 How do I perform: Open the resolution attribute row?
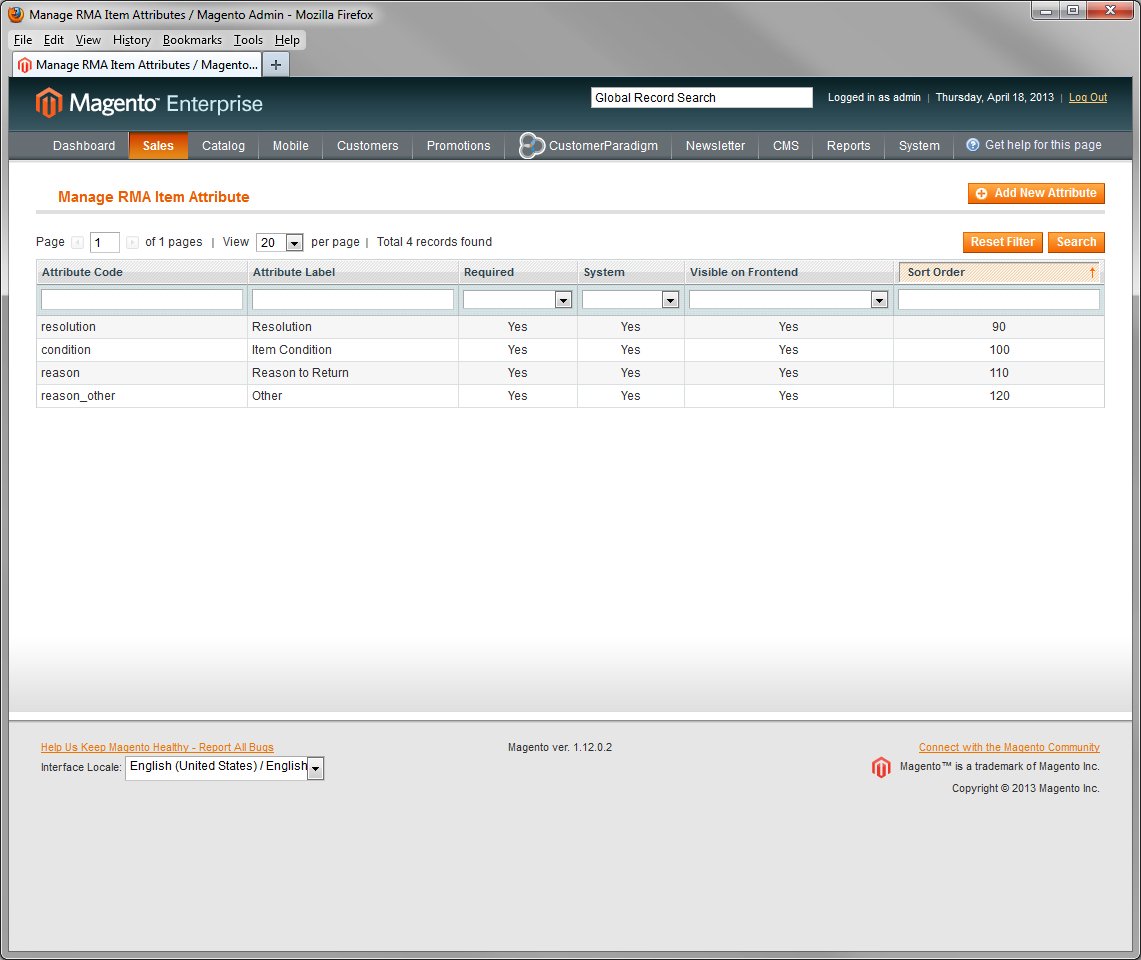[570, 327]
